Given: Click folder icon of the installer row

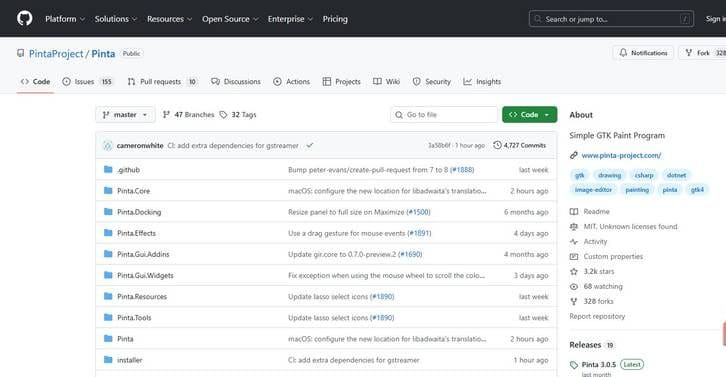Looking at the screenshot, I should (108, 360).
